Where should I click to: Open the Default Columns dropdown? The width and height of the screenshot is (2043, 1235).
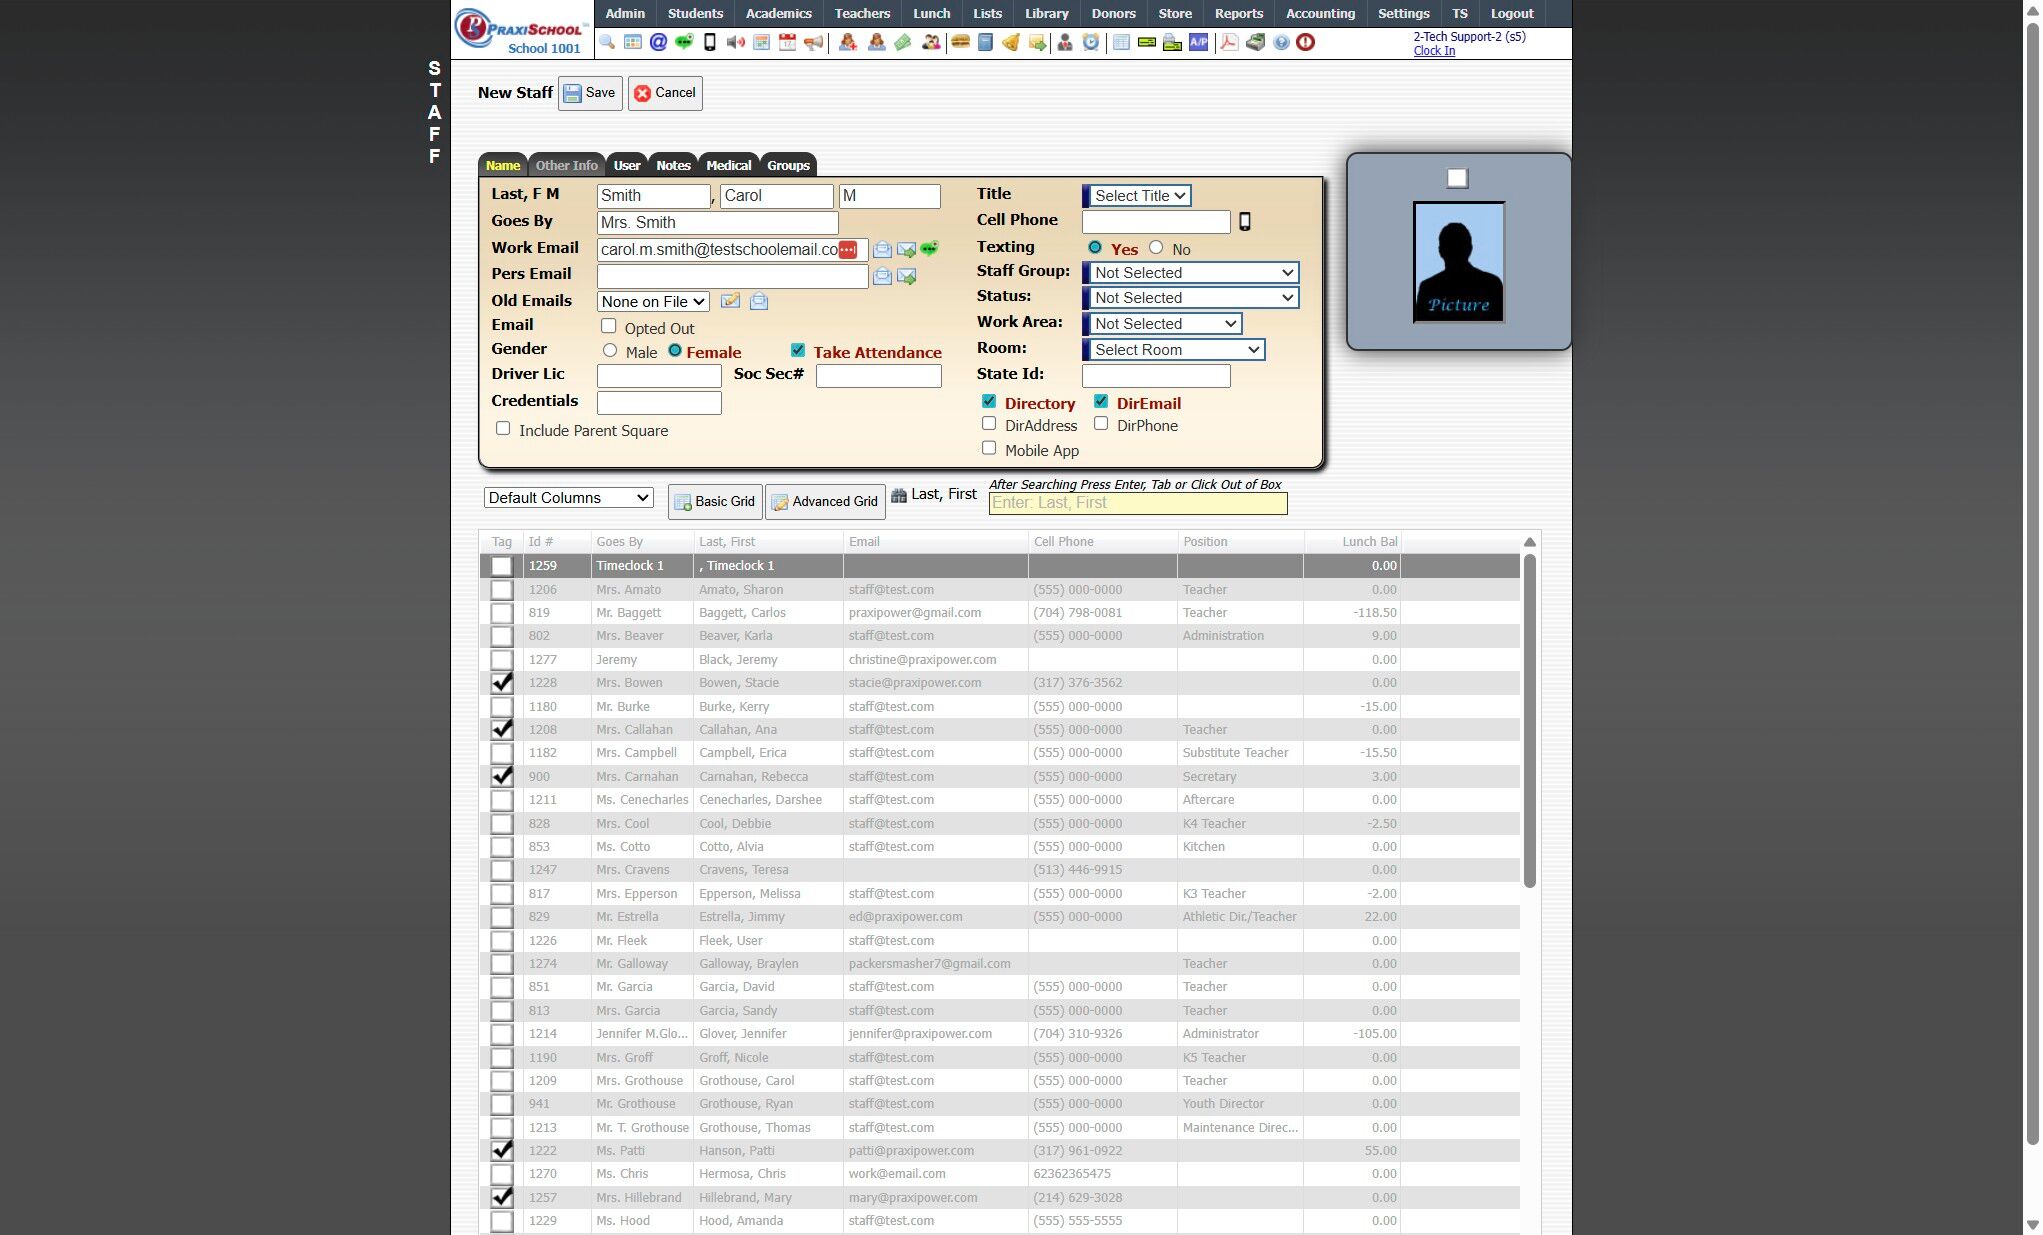pyautogui.click(x=568, y=498)
